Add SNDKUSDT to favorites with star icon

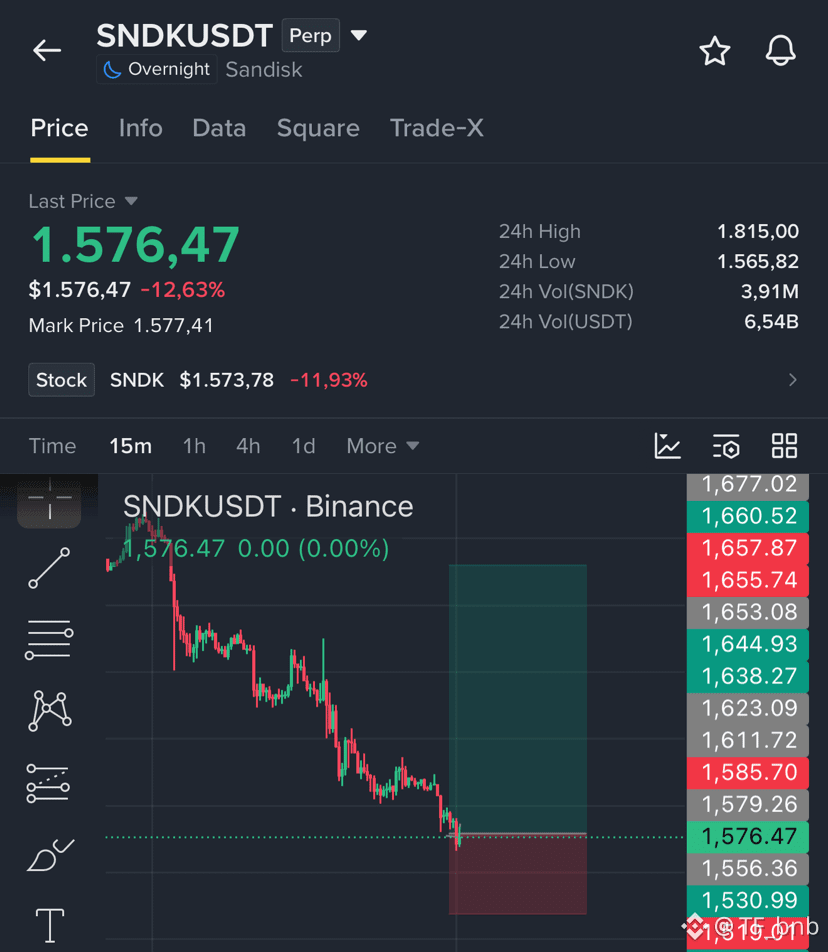pyautogui.click(x=714, y=51)
